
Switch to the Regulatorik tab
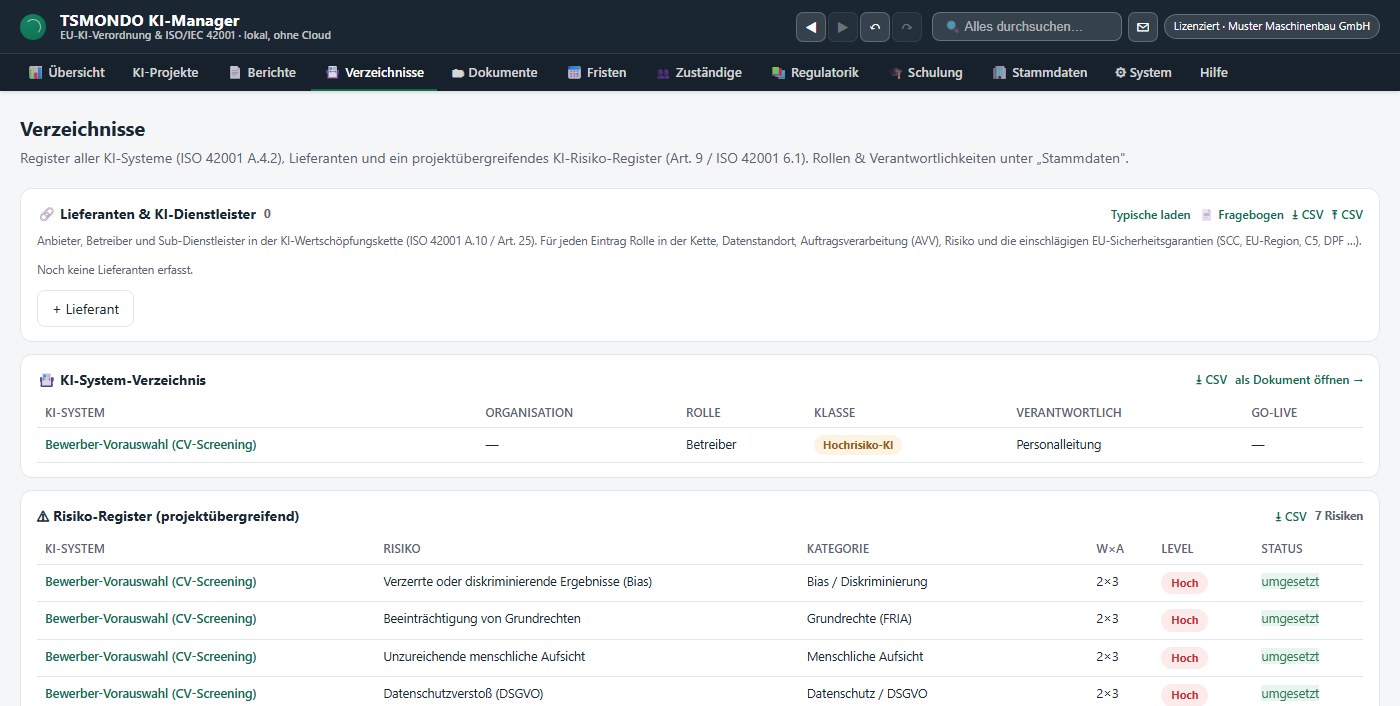coord(815,73)
